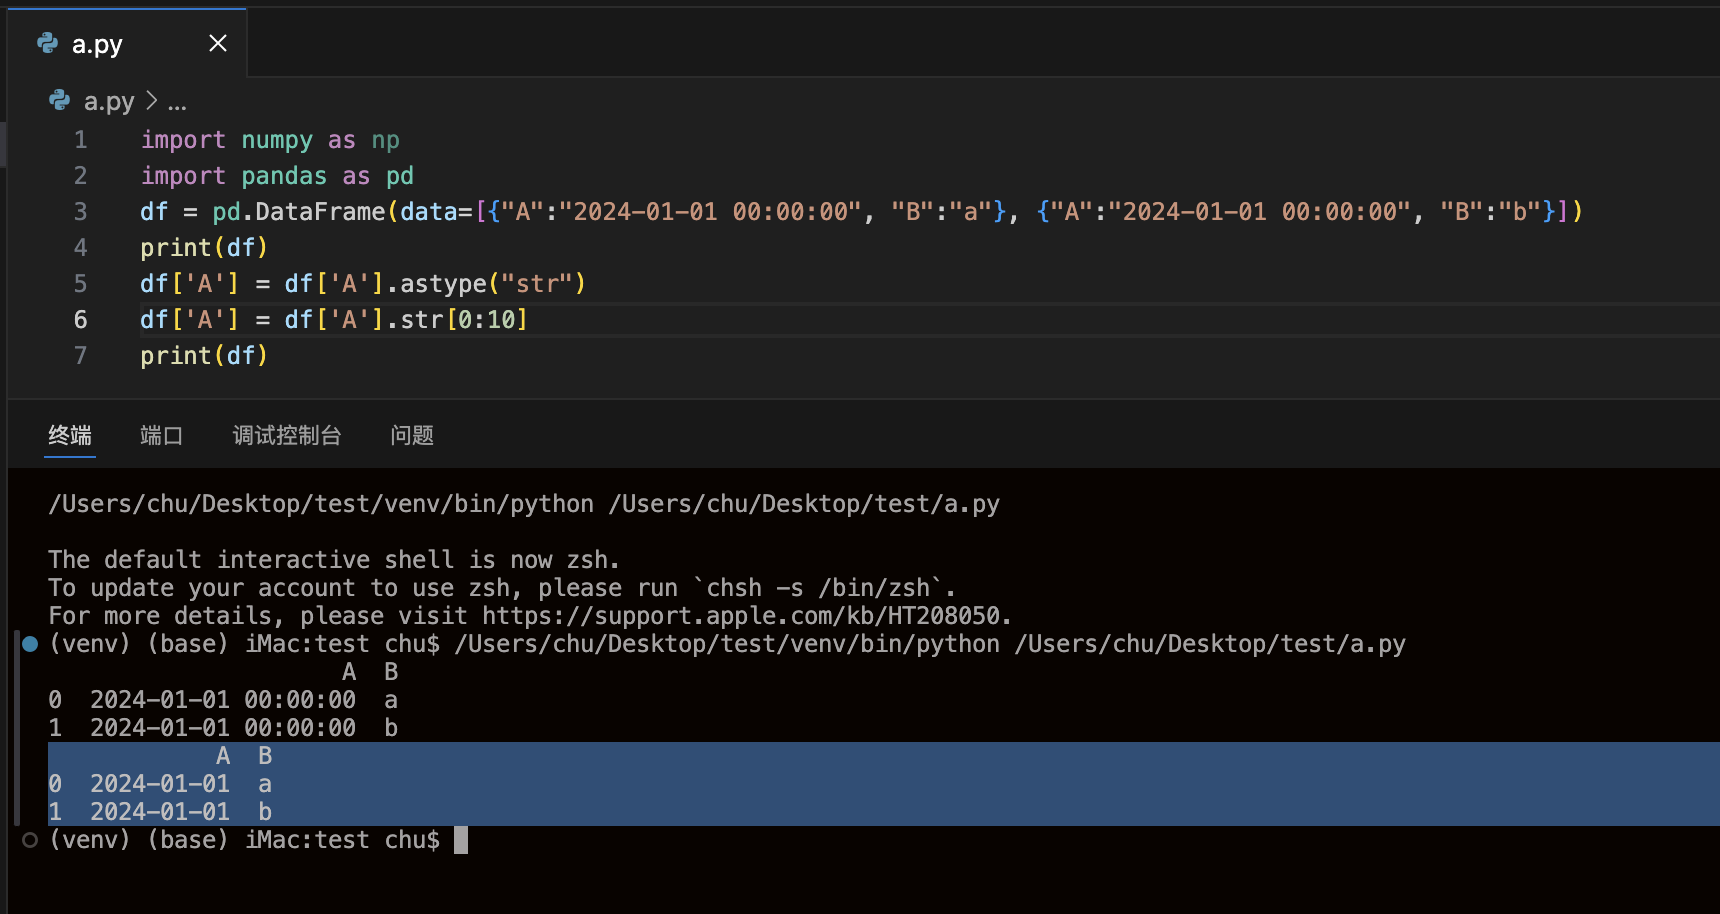
Task: Expand the breadcrumb chevron after a.py
Action: tap(151, 101)
